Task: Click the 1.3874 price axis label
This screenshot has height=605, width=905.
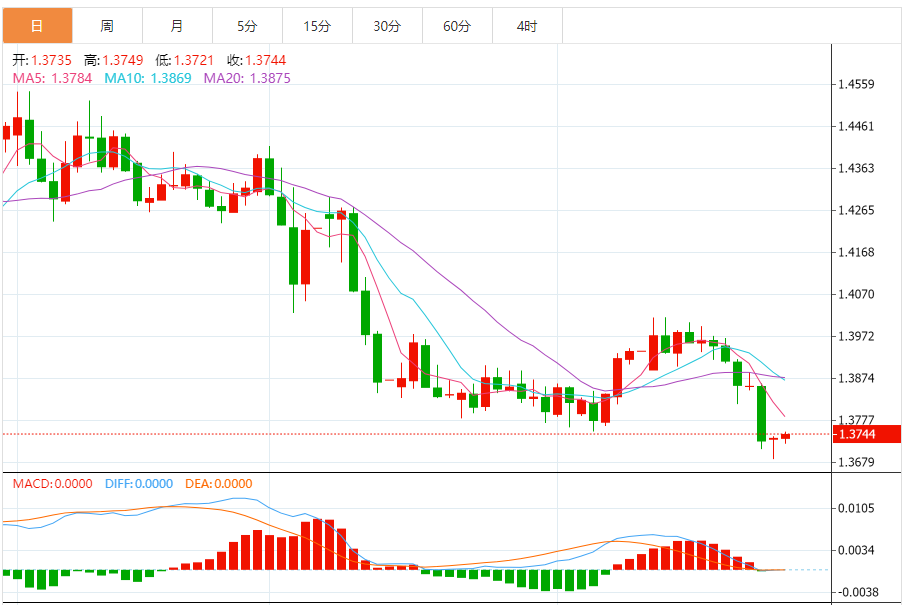Action: [857, 378]
